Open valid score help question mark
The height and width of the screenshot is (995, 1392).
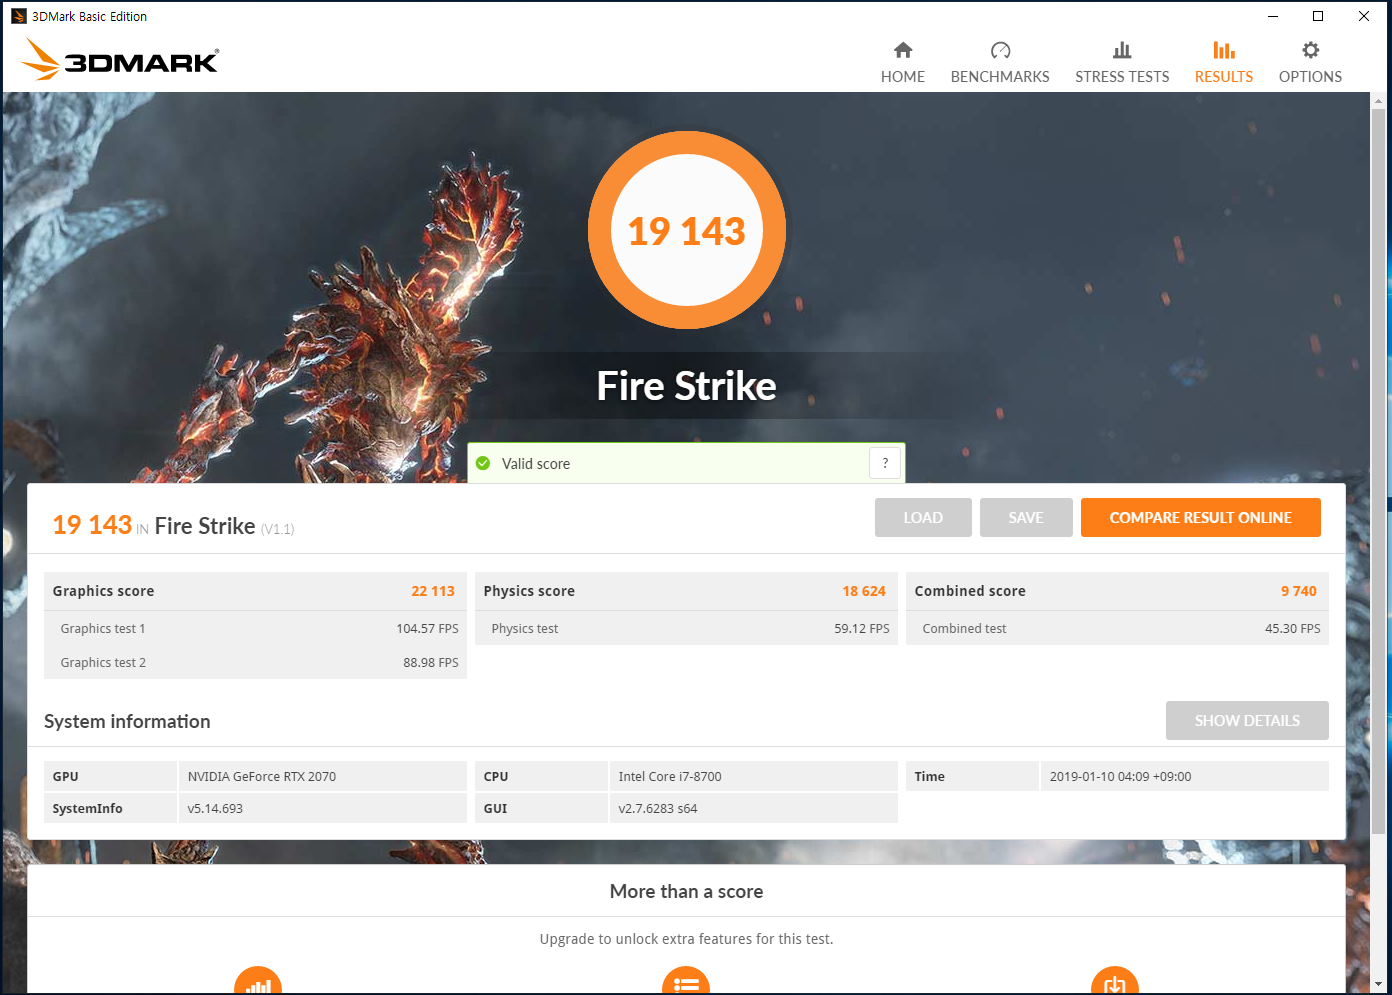click(885, 463)
